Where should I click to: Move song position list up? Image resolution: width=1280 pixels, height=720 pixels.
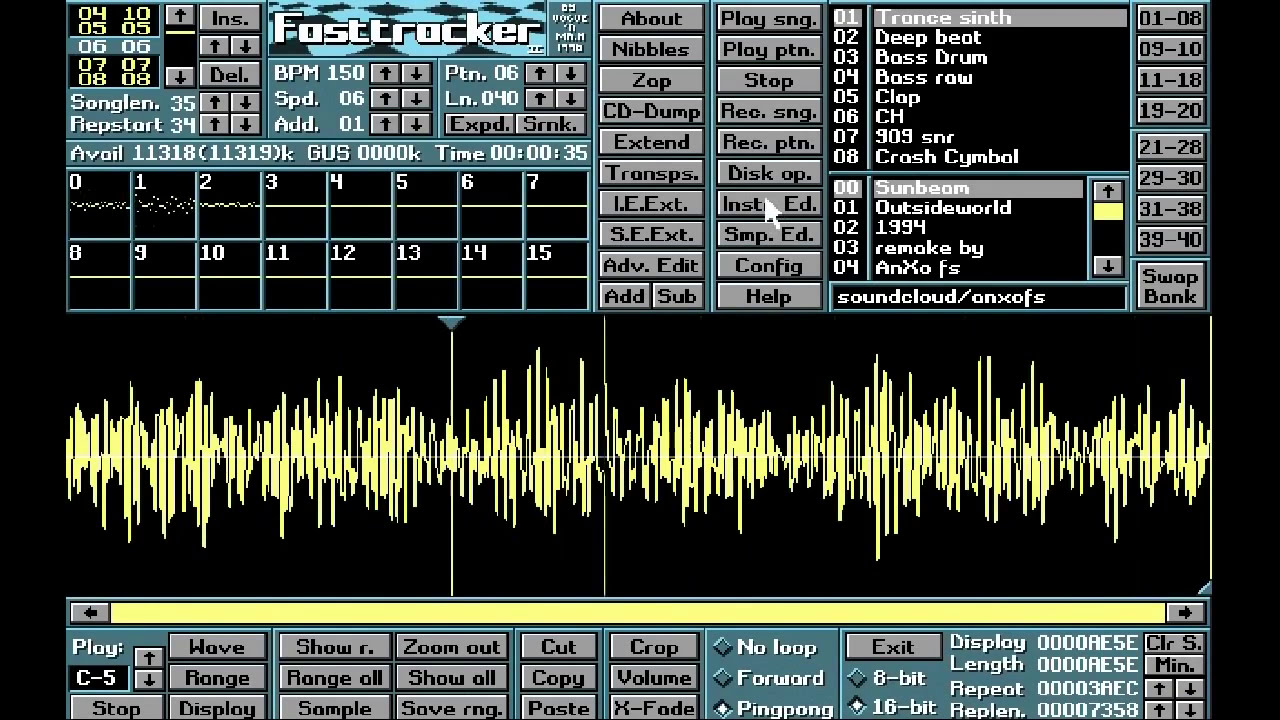(x=180, y=16)
